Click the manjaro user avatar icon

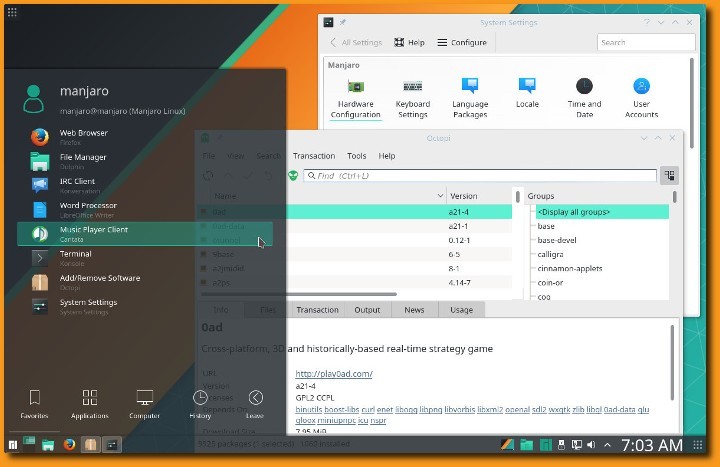tap(34, 99)
